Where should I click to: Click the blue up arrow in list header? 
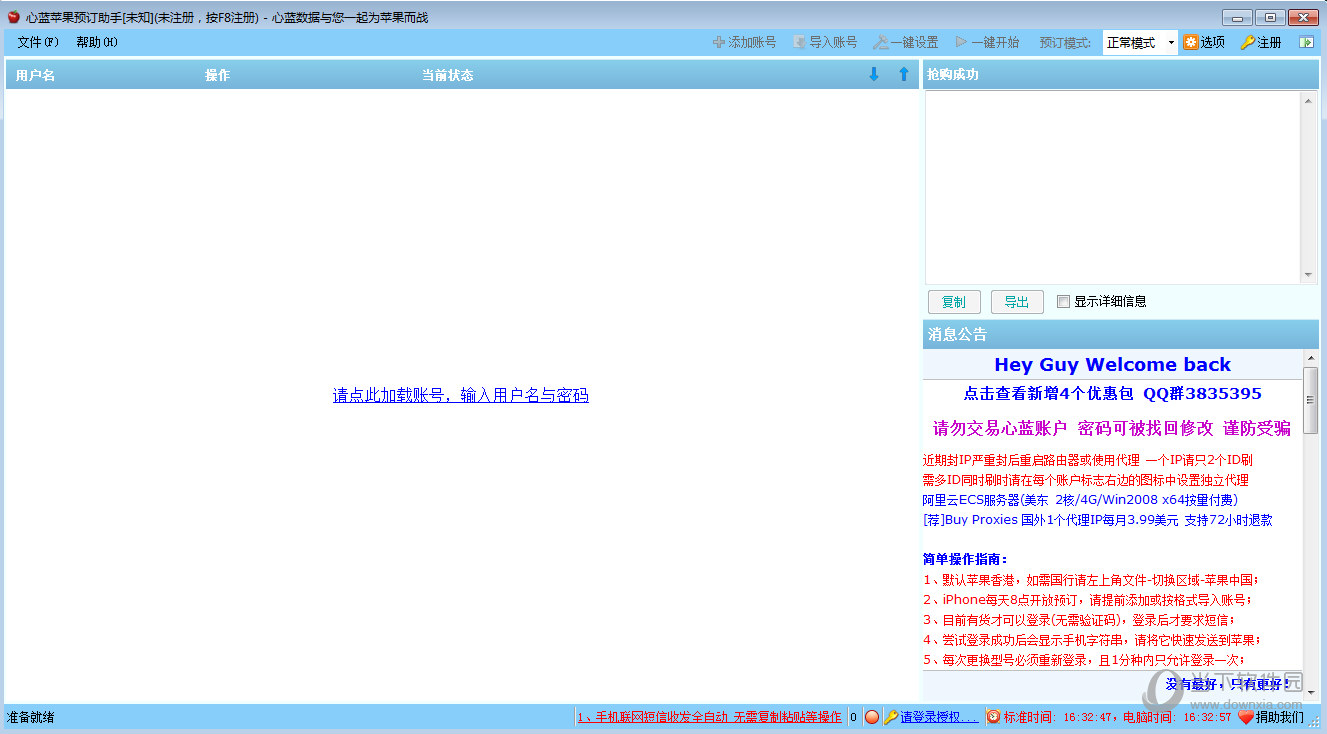point(903,75)
